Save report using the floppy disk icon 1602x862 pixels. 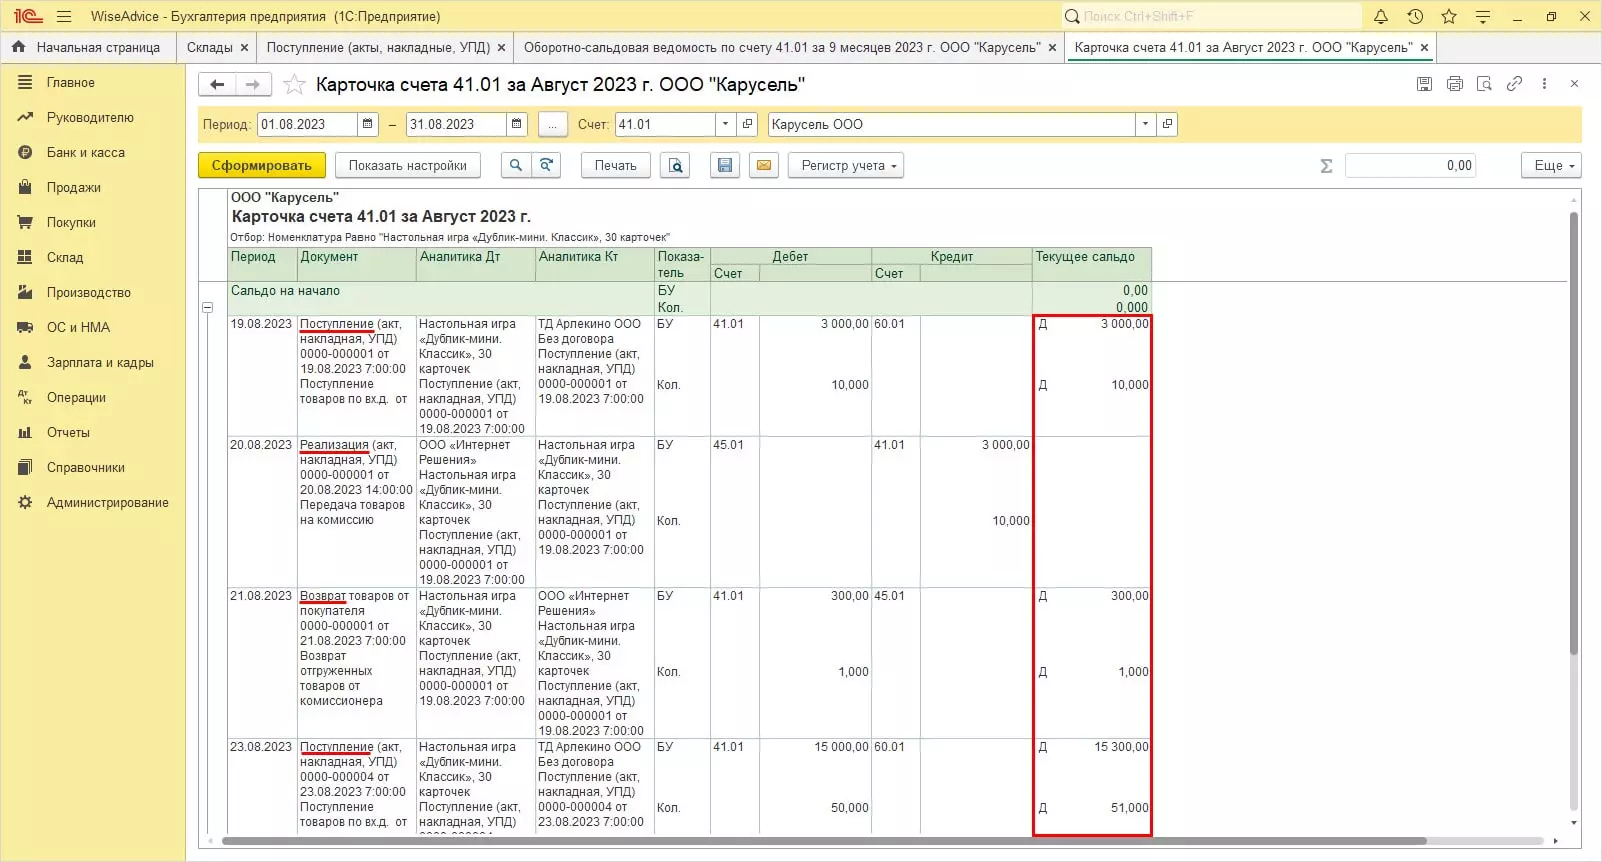pyautogui.click(x=725, y=166)
